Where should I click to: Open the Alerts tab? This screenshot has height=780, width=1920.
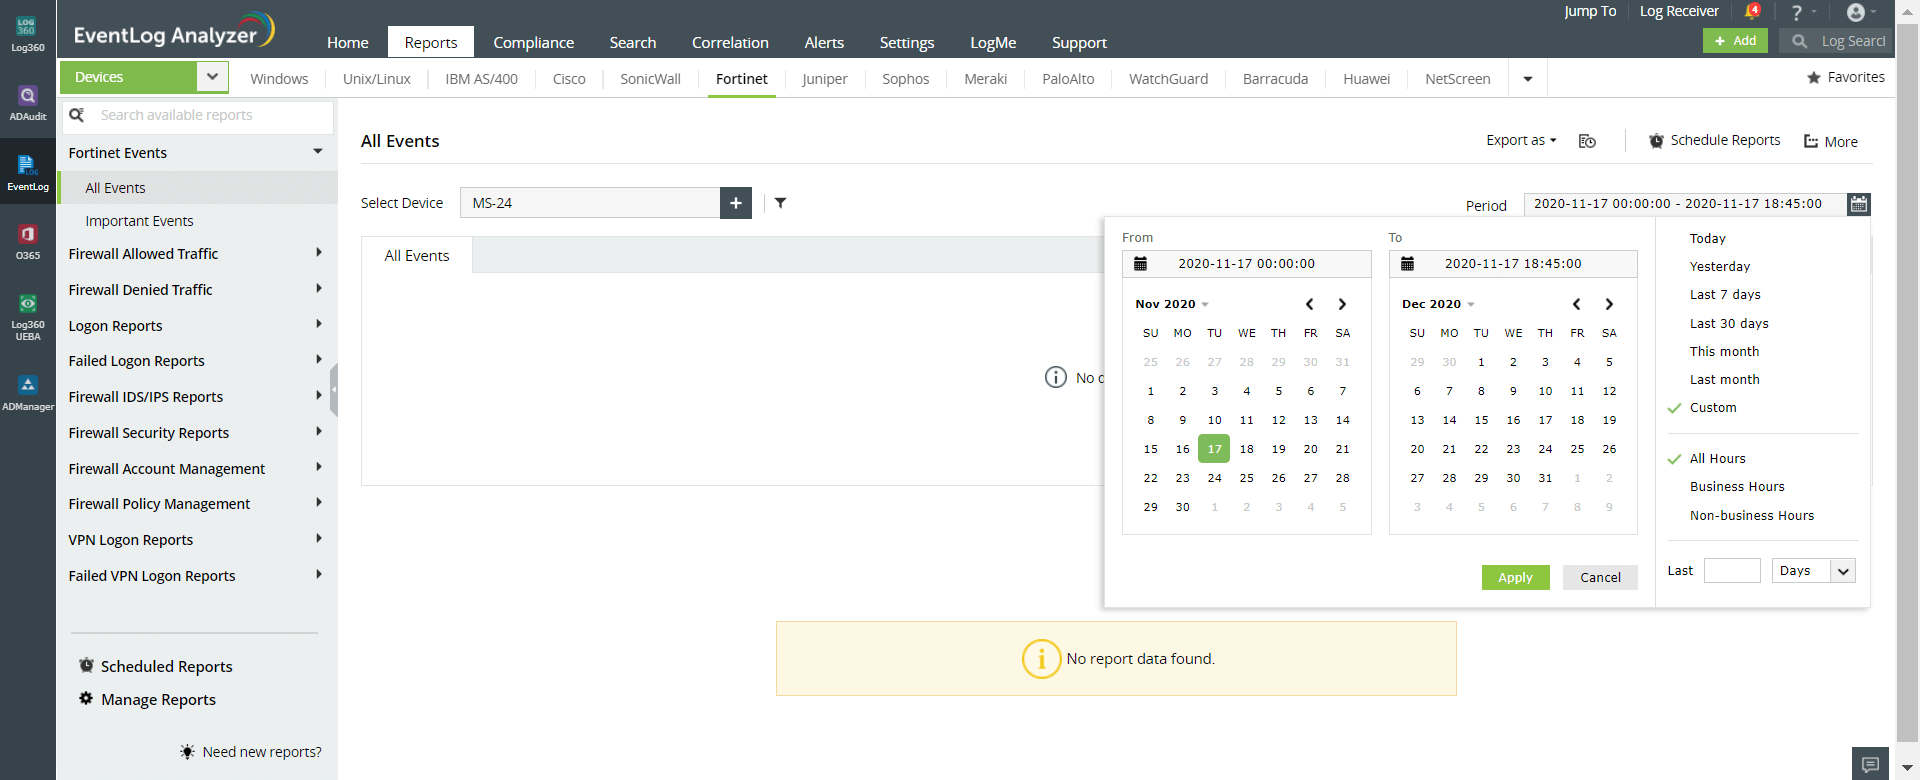[824, 43]
